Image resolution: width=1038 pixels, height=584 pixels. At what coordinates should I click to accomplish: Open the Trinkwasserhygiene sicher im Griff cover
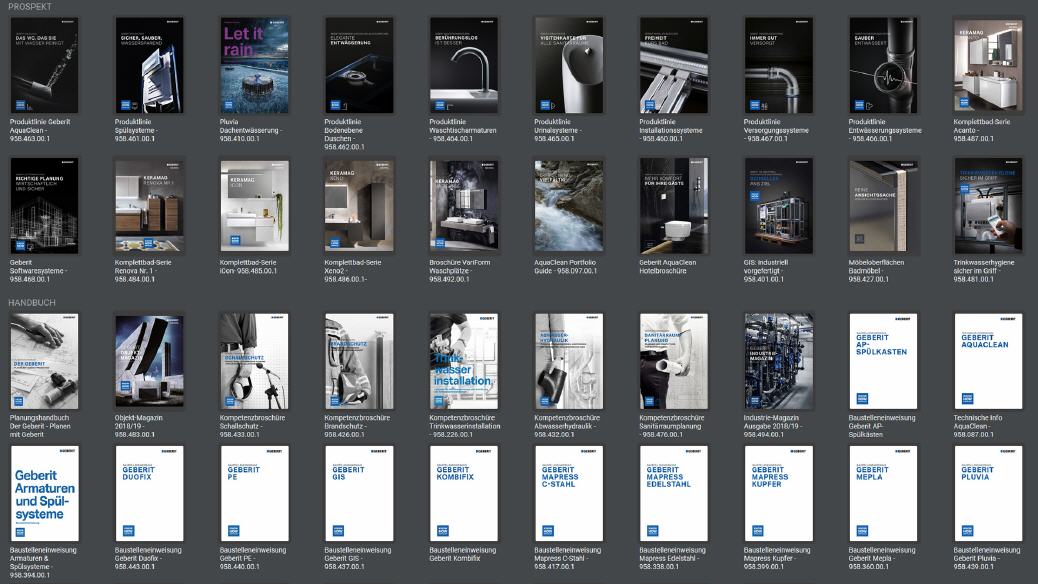[x=988, y=206]
